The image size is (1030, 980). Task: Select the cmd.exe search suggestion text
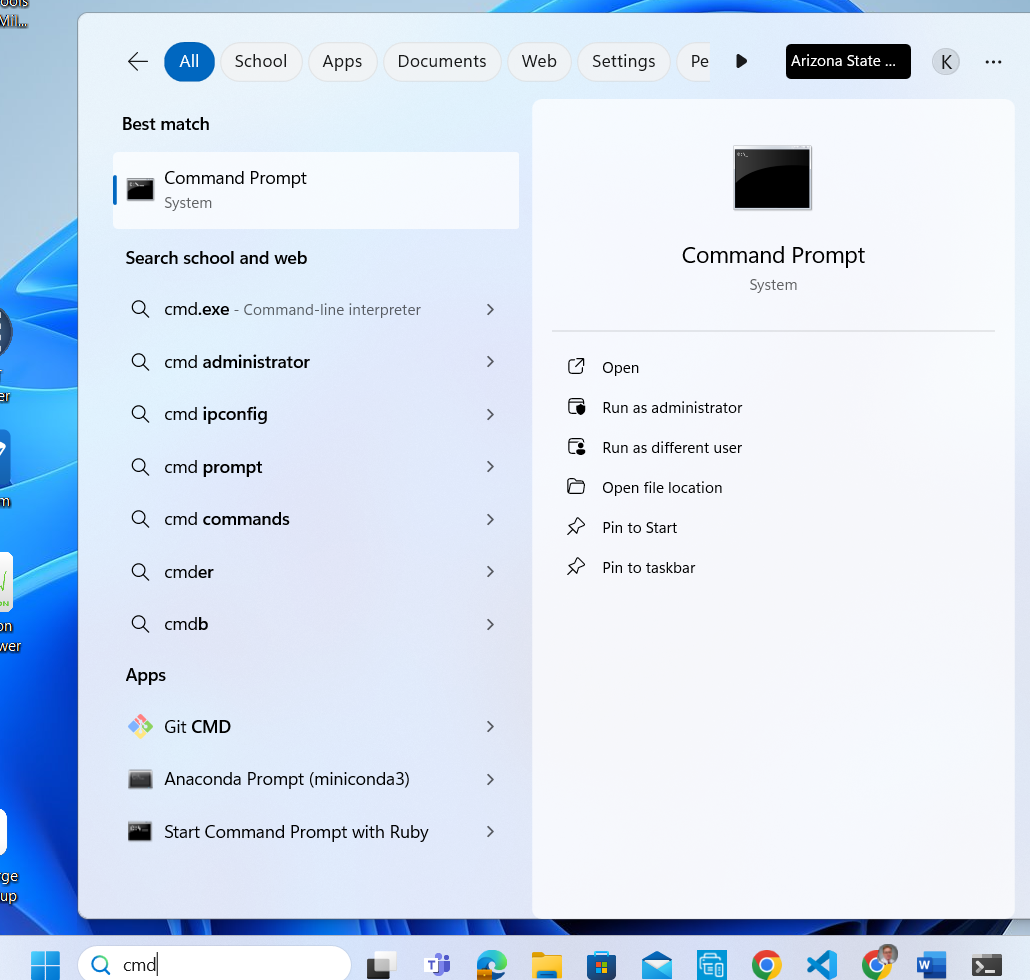(292, 309)
